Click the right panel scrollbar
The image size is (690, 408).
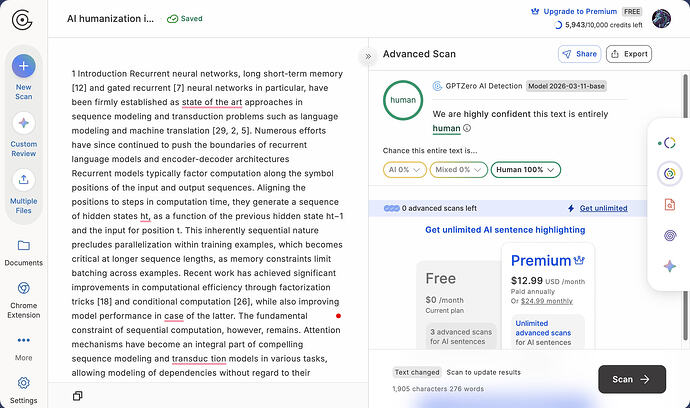[685, 207]
